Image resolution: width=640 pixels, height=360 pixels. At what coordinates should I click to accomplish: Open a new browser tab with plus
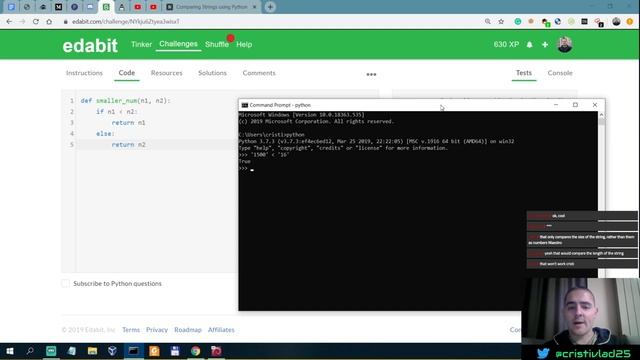click(x=270, y=7)
